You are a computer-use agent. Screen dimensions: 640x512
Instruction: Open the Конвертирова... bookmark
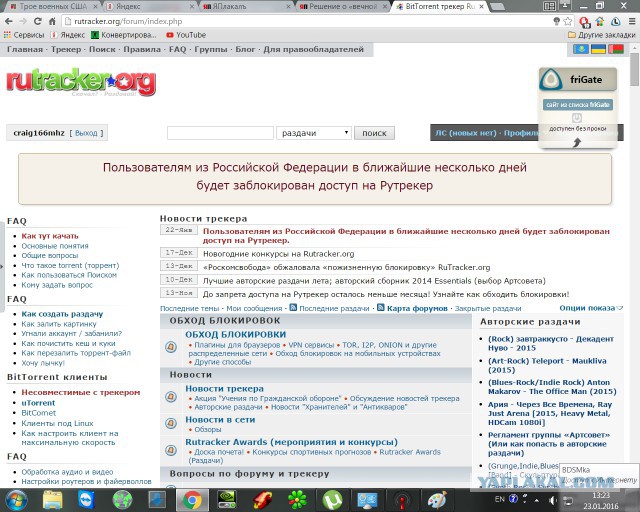(124, 35)
